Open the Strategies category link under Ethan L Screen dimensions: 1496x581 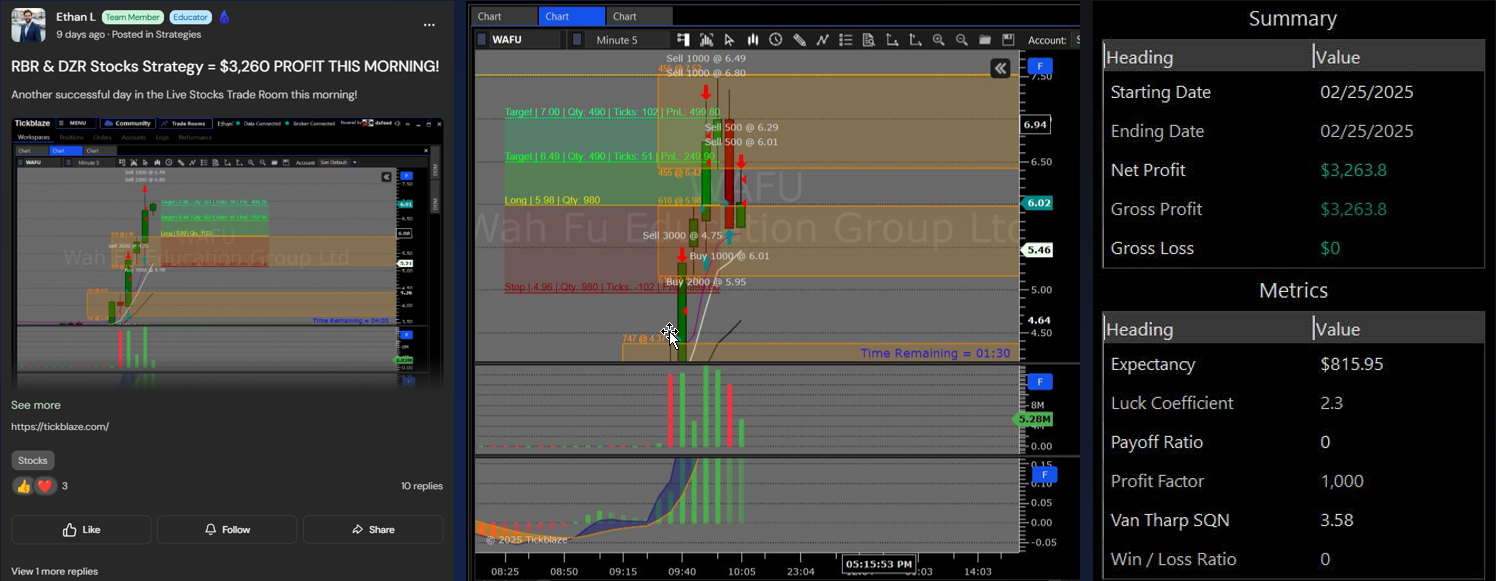pyautogui.click(x=178, y=34)
